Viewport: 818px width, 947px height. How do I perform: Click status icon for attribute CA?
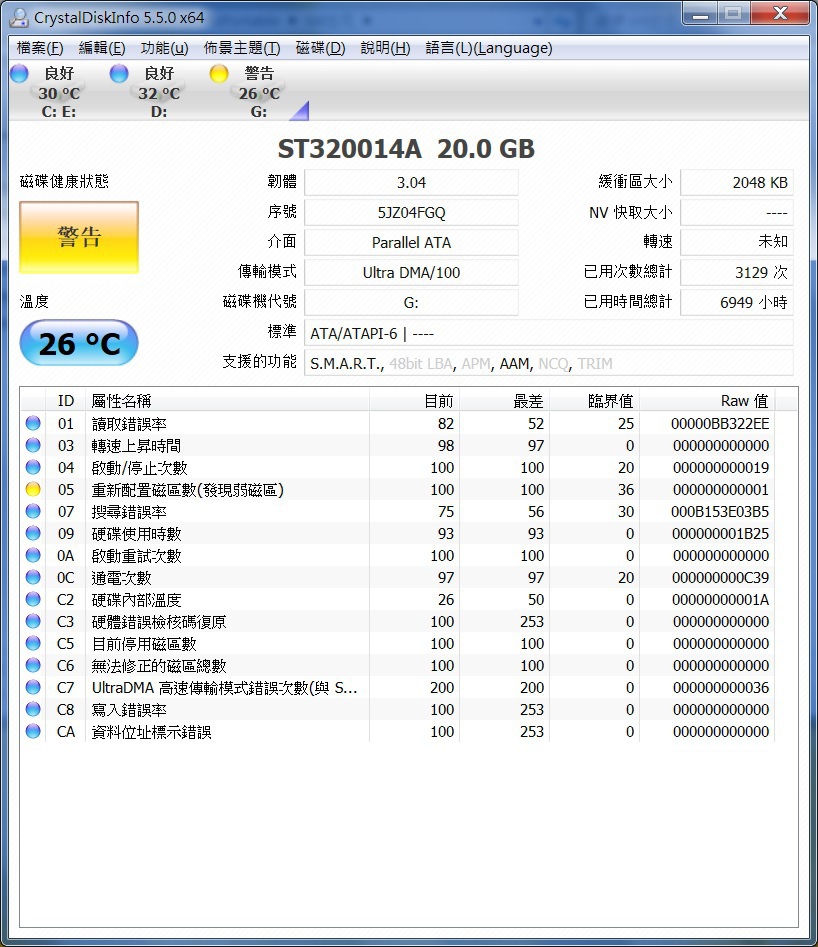33,731
